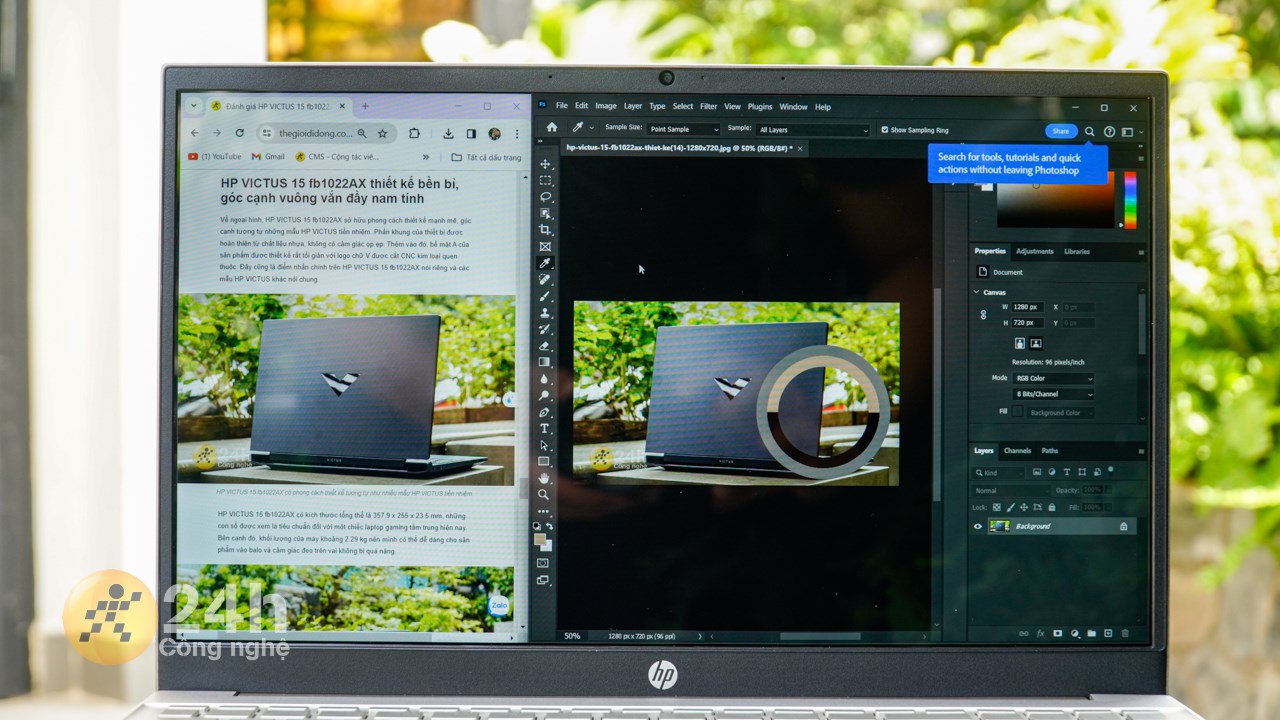
Task: Click the blue Share button
Action: (x=1061, y=131)
